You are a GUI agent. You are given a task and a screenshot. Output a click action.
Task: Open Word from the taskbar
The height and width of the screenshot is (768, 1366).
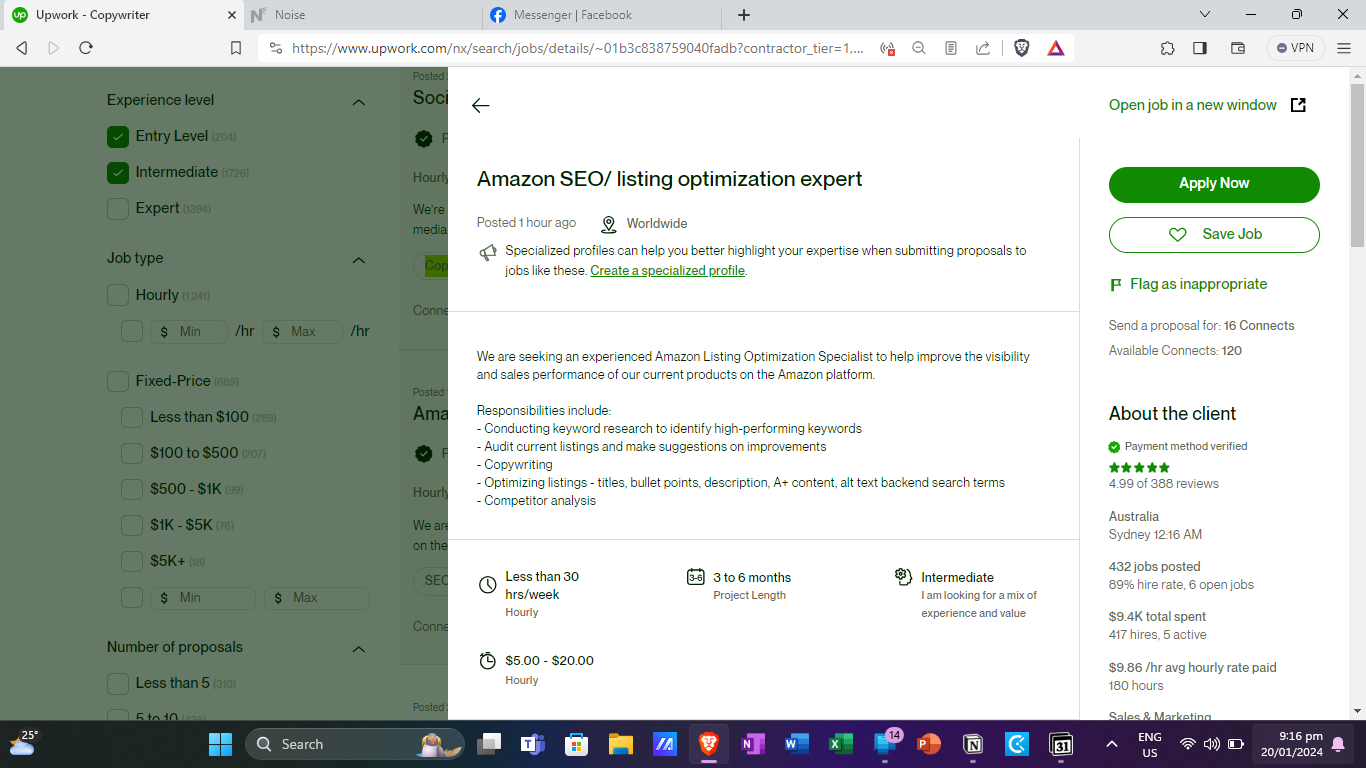[x=797, y=744]
